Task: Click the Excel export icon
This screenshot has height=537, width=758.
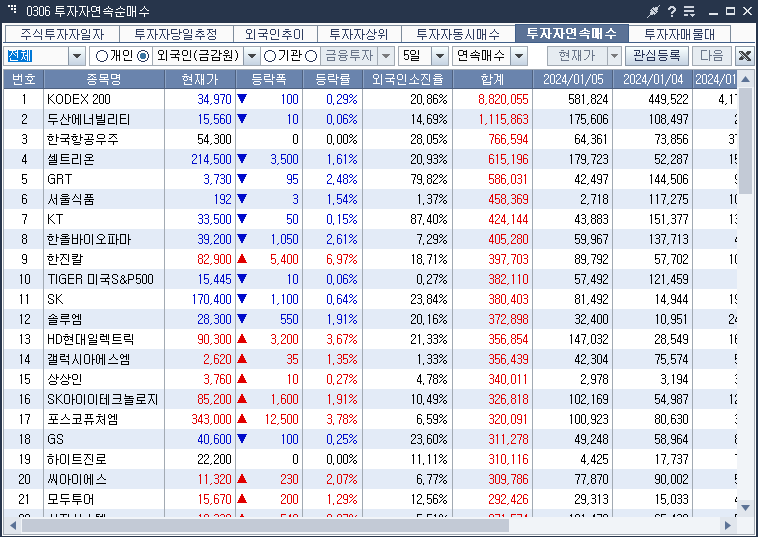Action: [x=745, y=56]
